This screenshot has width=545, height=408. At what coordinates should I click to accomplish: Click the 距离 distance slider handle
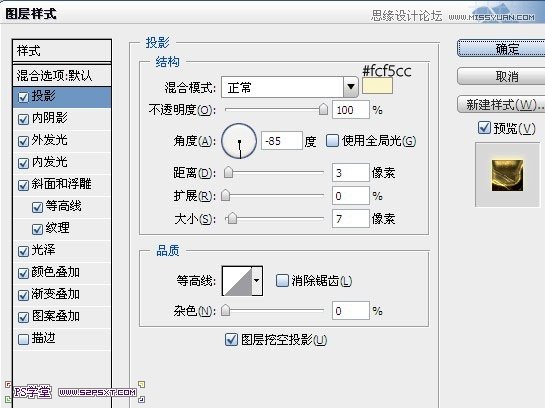coord(228,172)
